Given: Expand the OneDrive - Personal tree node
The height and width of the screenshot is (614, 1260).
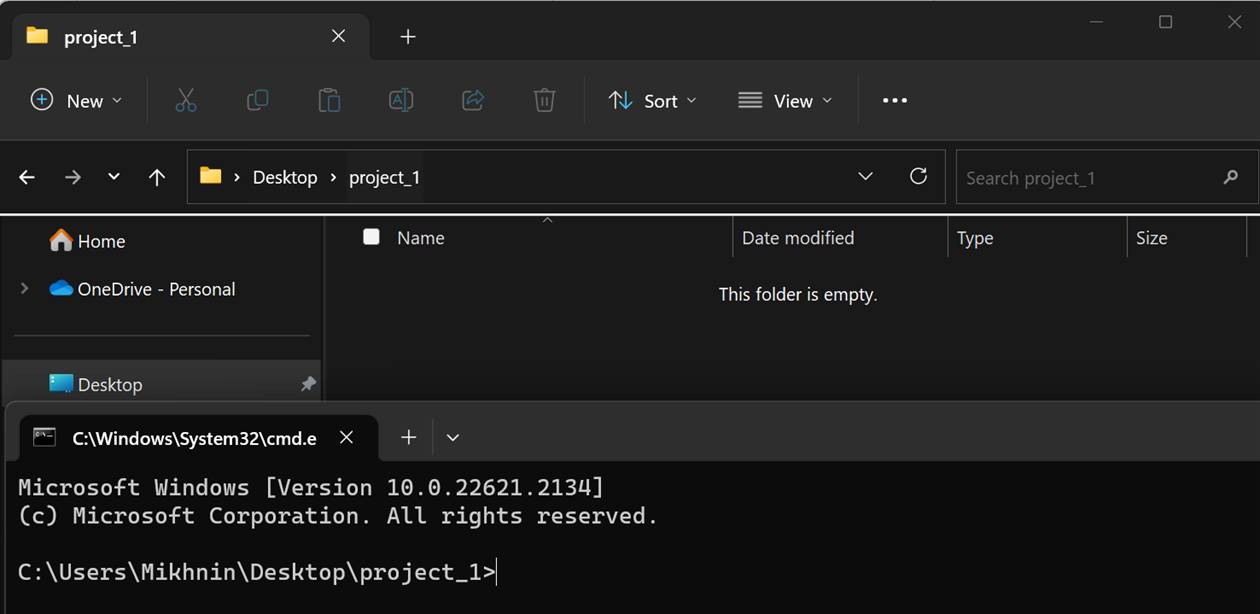Looking at the screenshot, I should [x=25, y=289].
